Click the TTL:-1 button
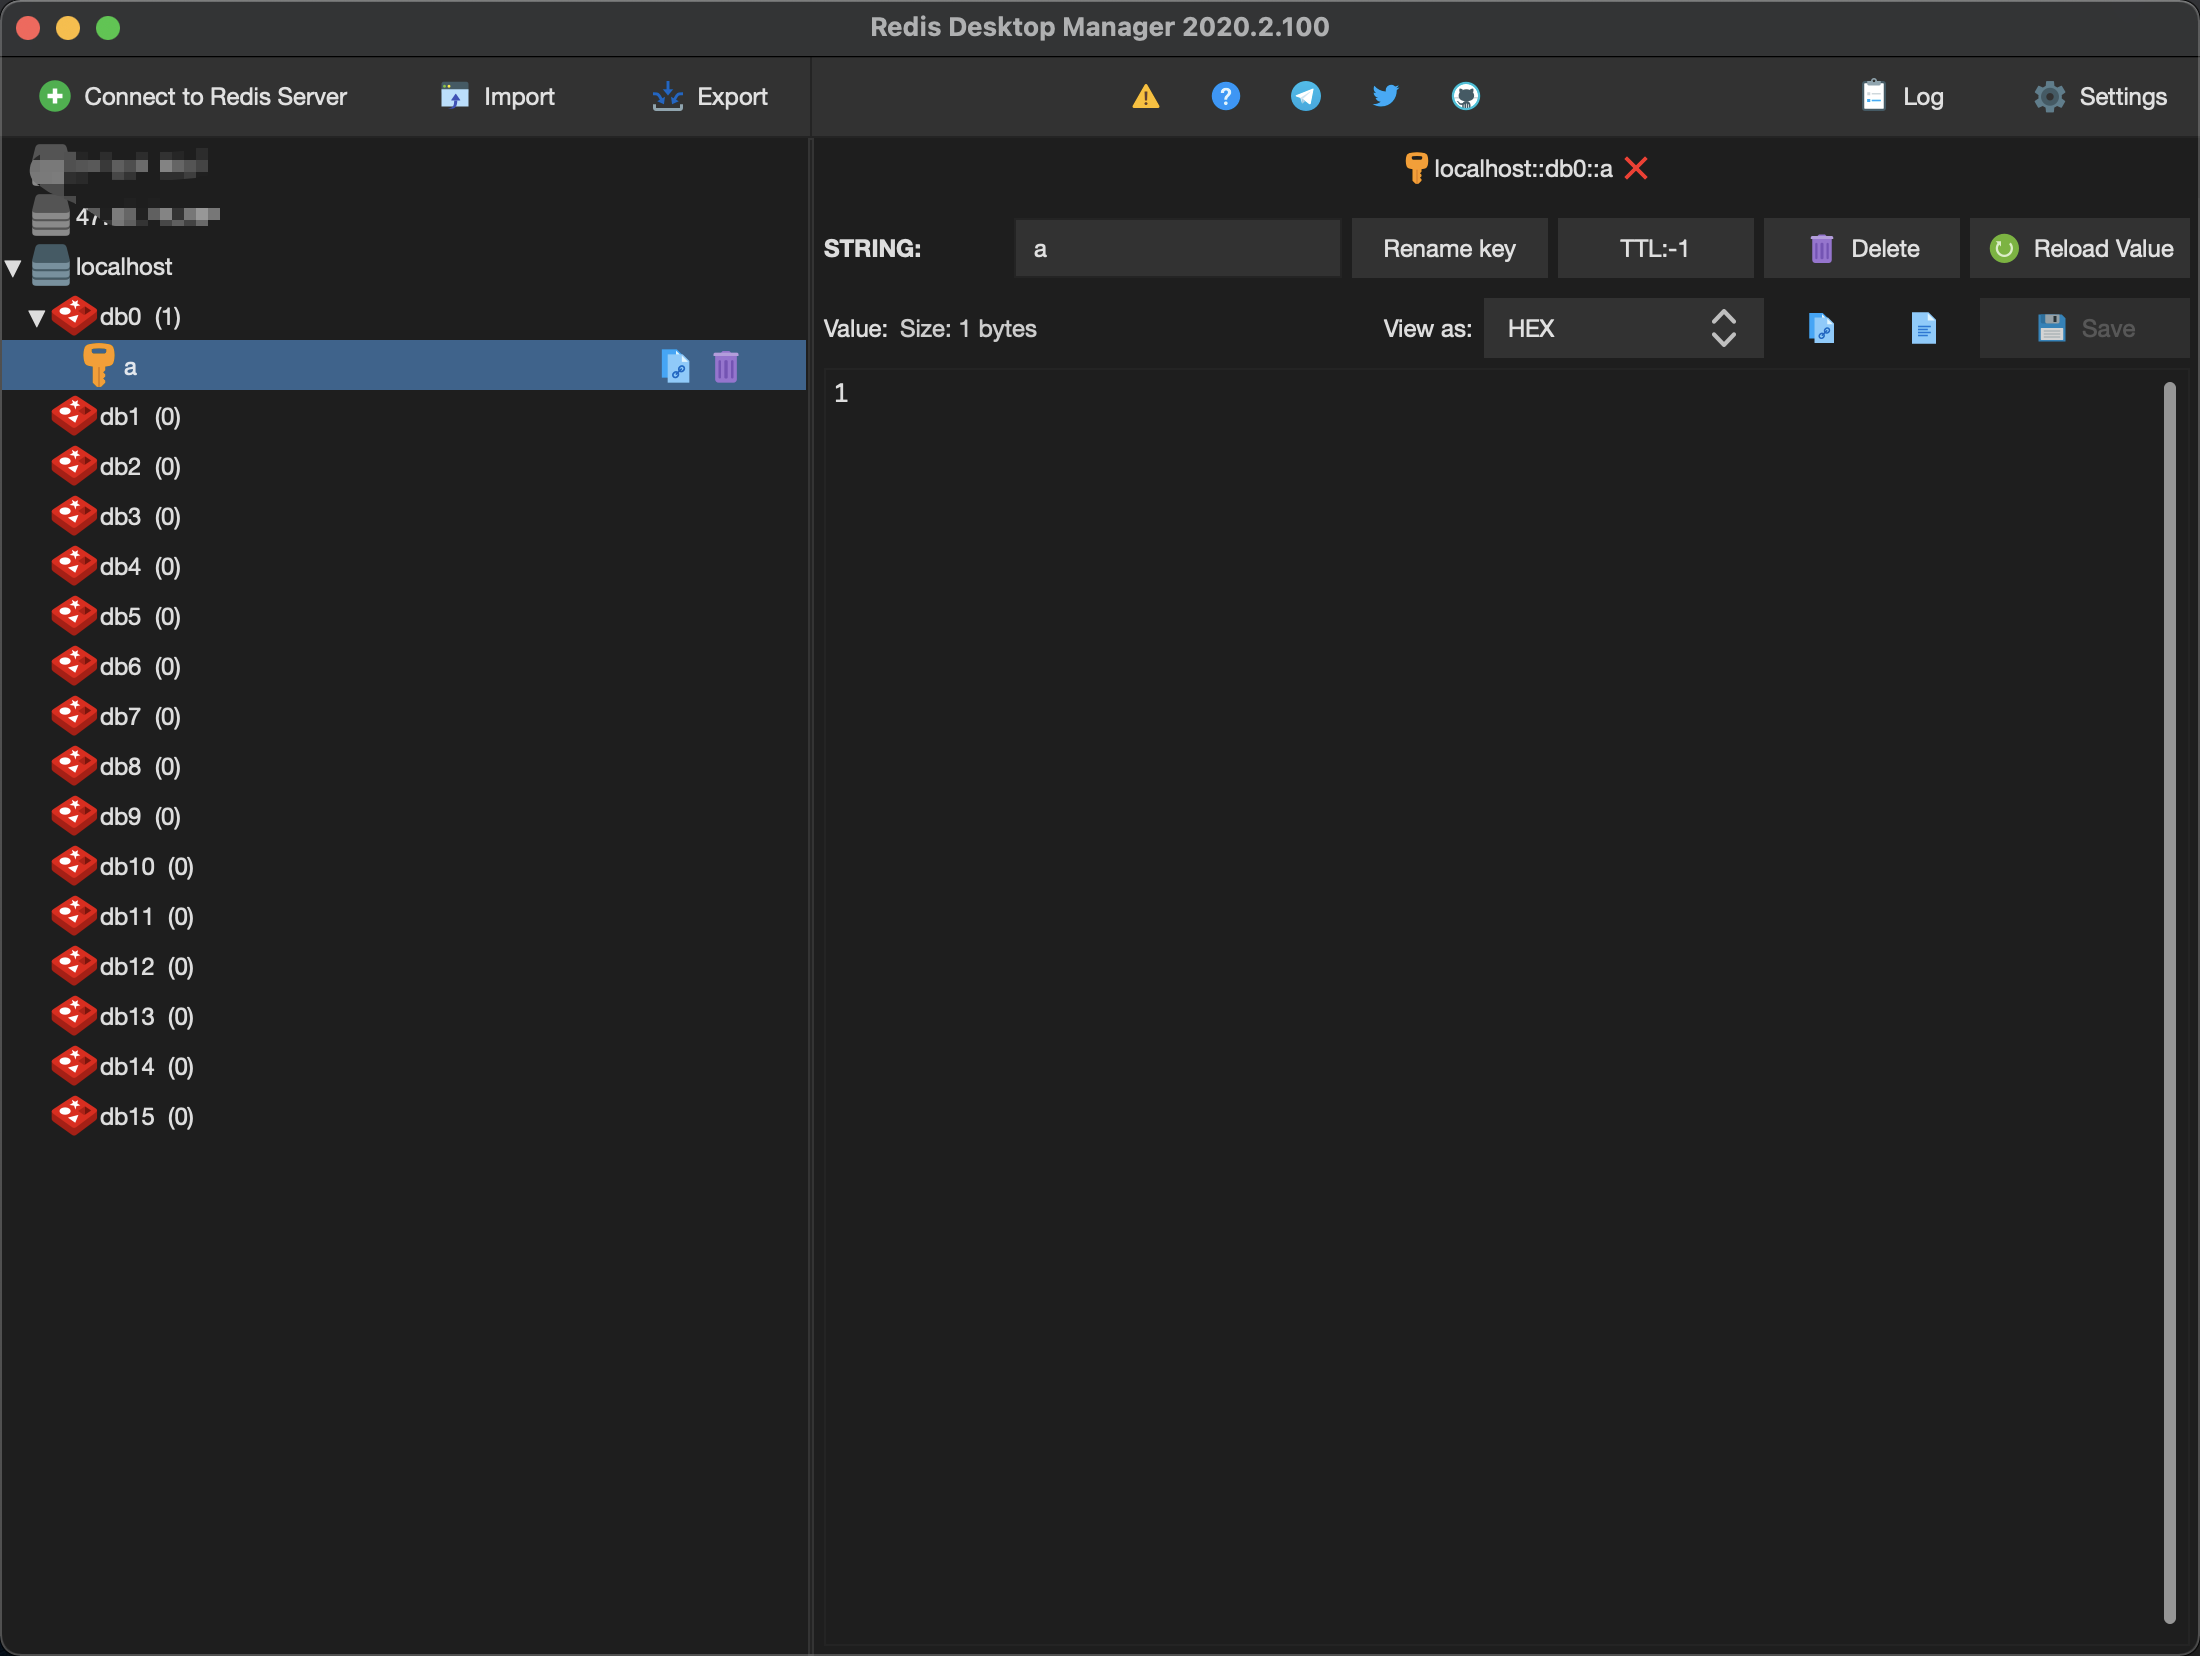The width and height of the screenshot is (2200, 1656). pos(1655,248)
